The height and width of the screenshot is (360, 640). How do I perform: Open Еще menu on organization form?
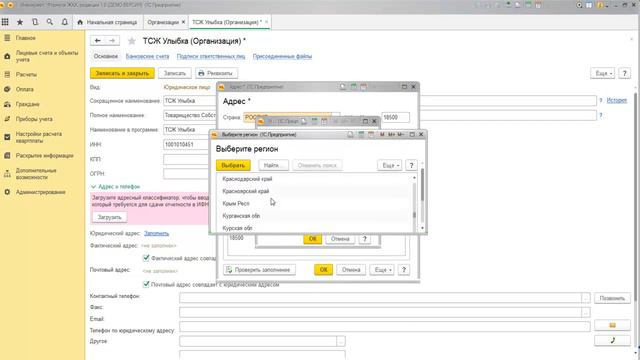tap(602, 73)
